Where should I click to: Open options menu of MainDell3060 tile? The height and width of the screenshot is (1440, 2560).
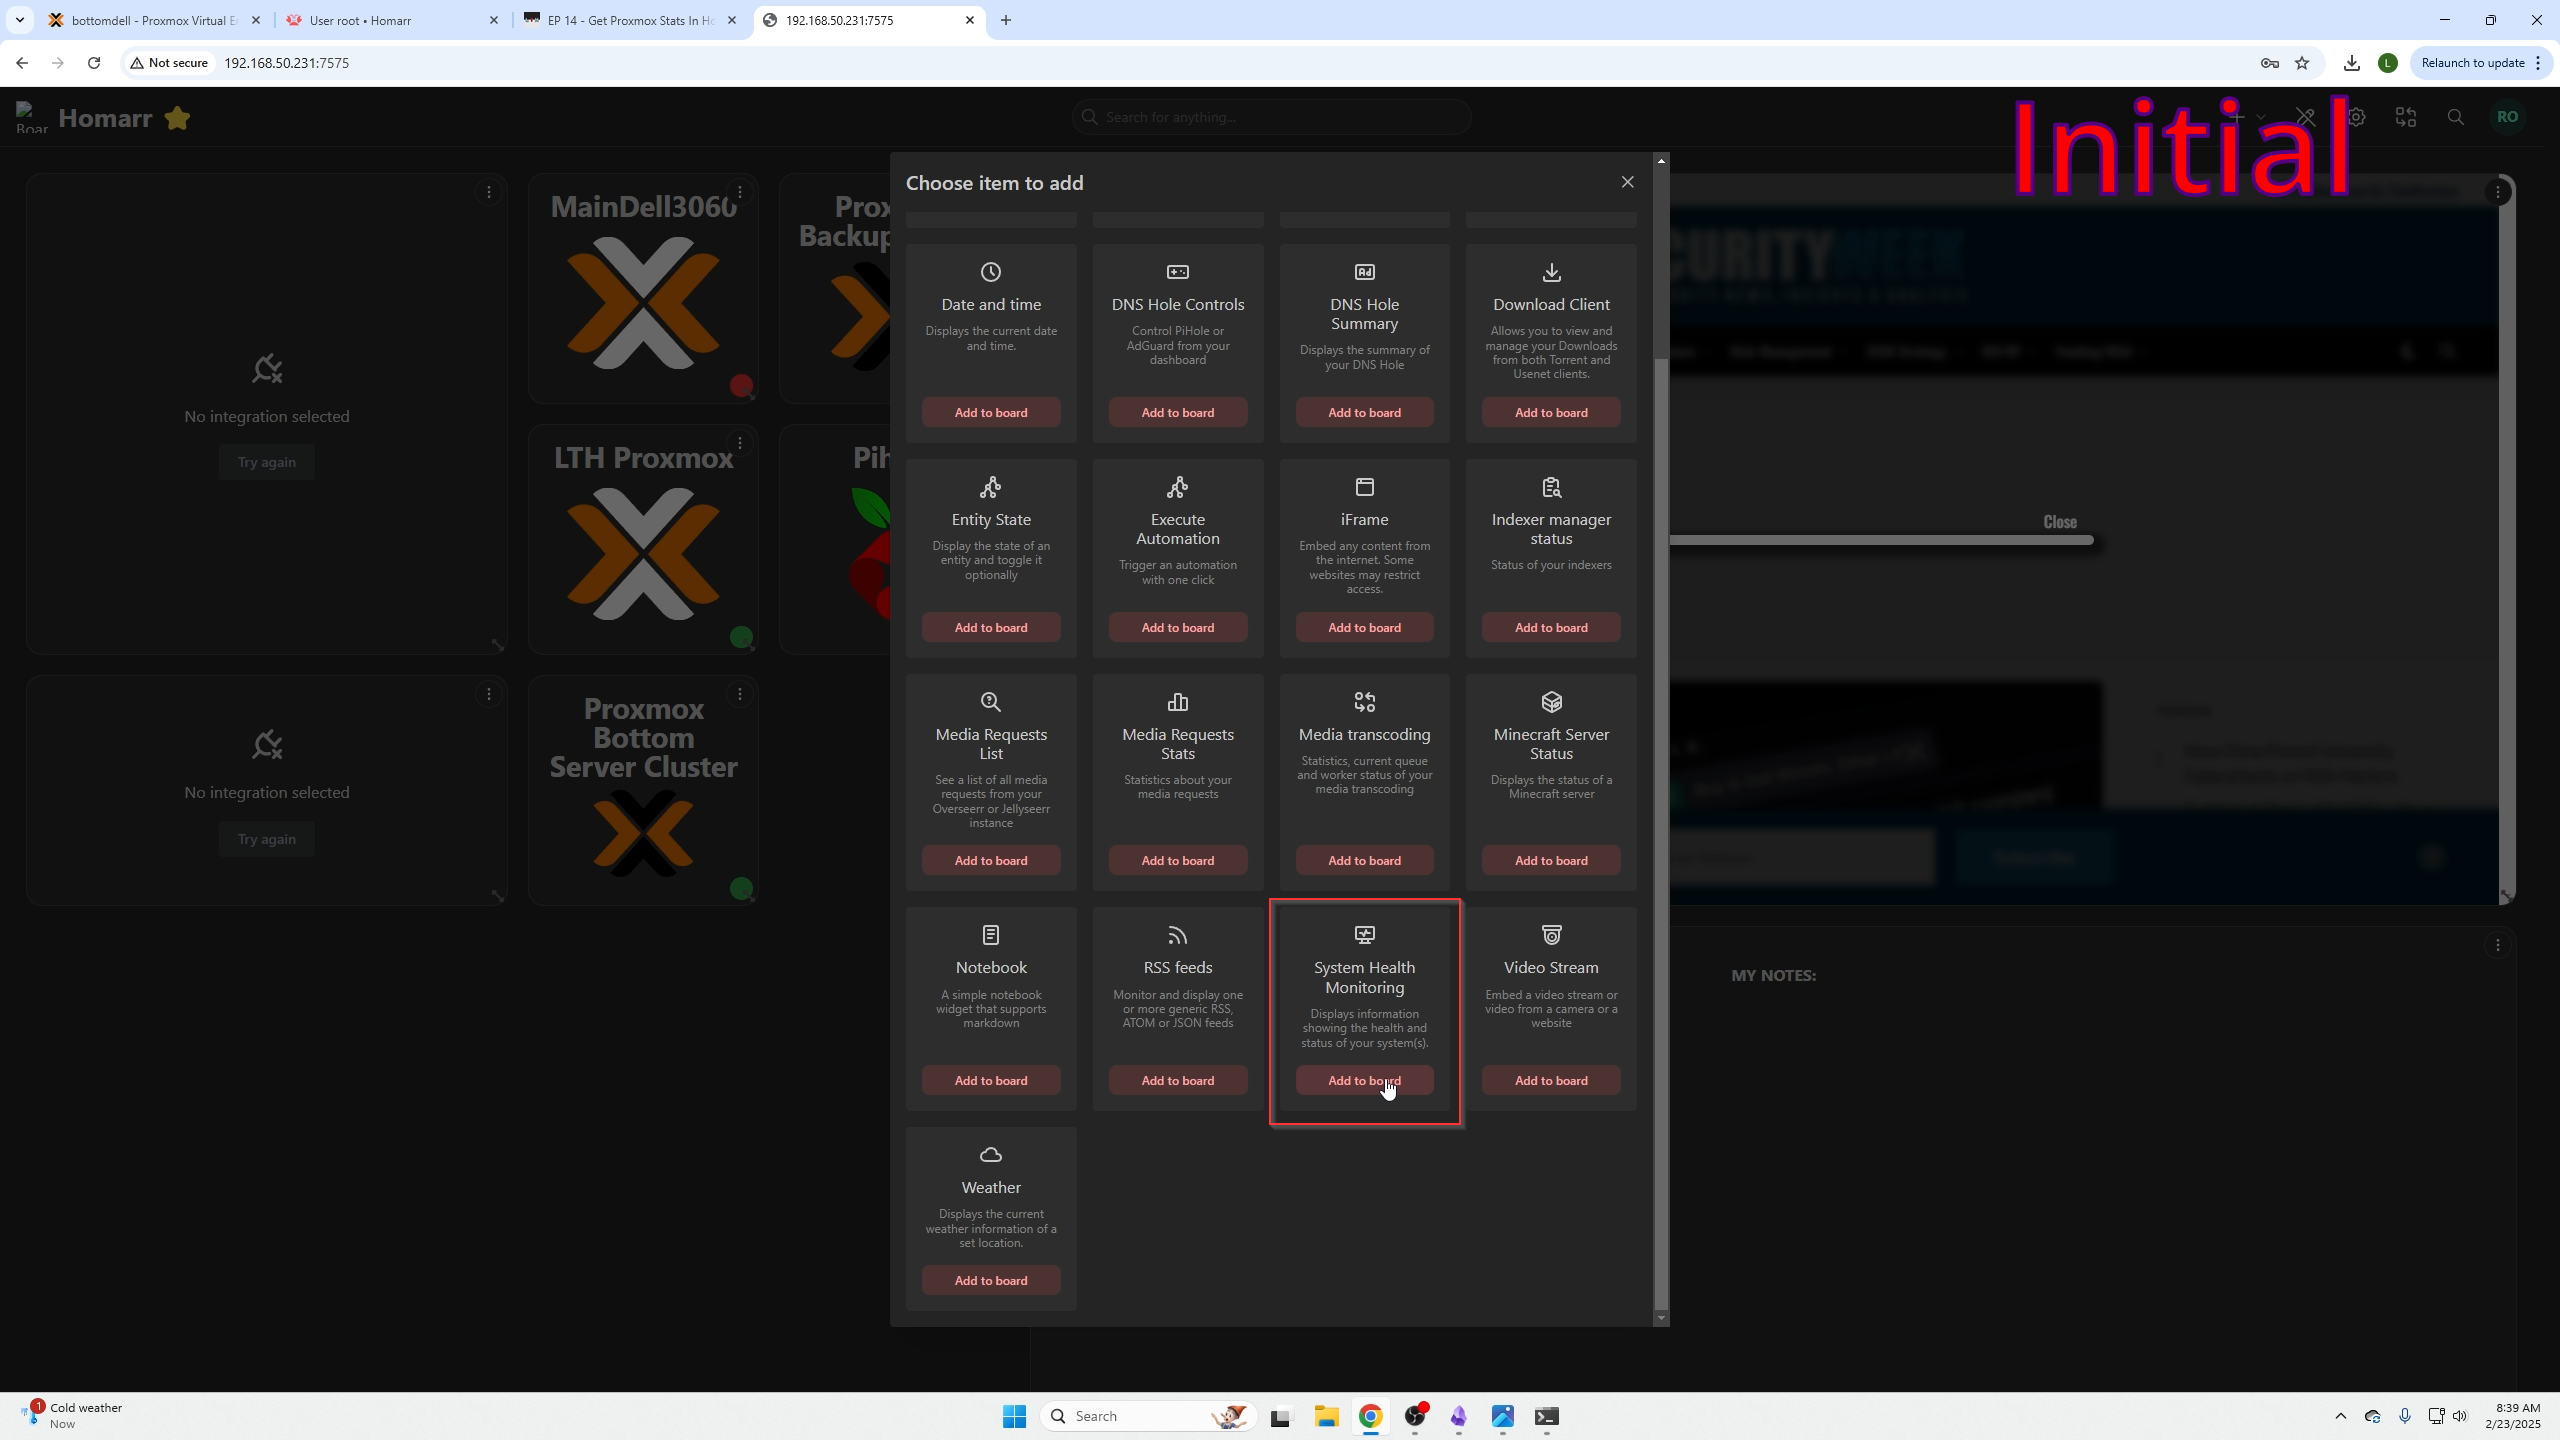point(740,192)
